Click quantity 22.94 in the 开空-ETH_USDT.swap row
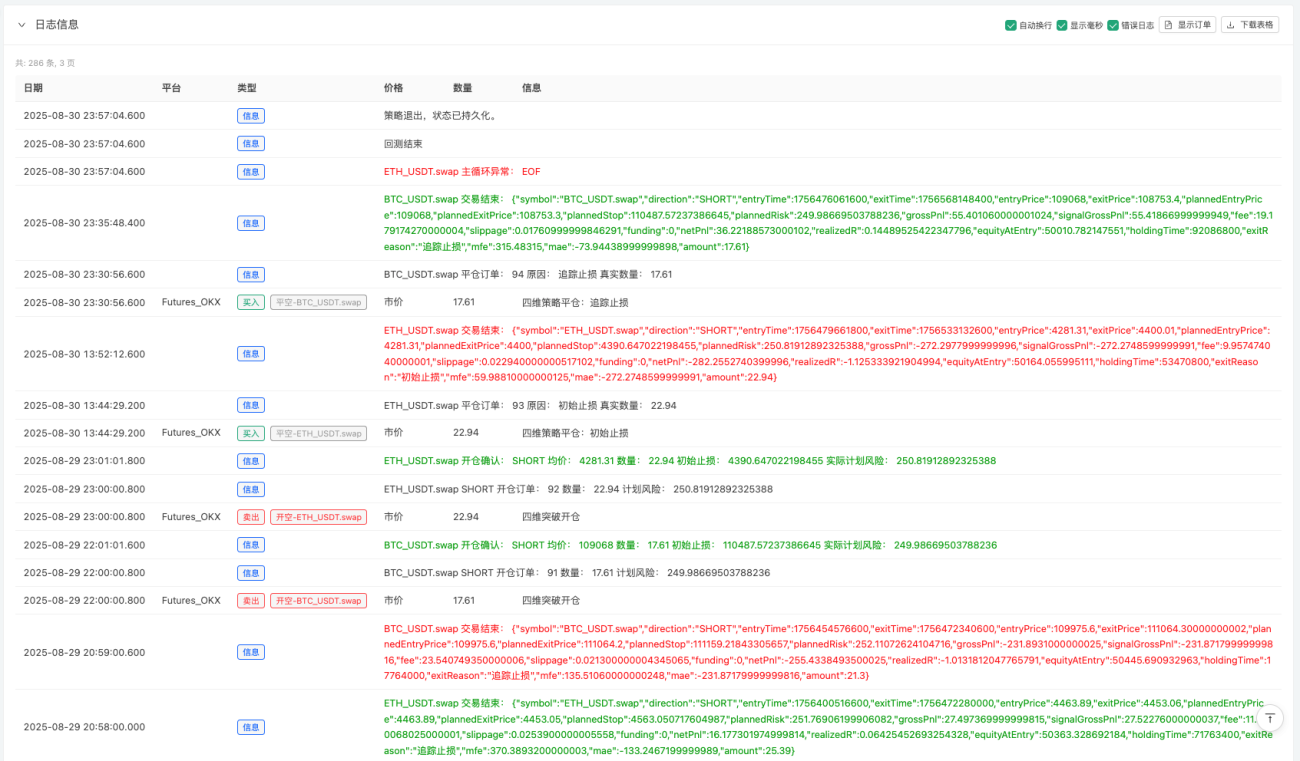 (x=466, y=517)
